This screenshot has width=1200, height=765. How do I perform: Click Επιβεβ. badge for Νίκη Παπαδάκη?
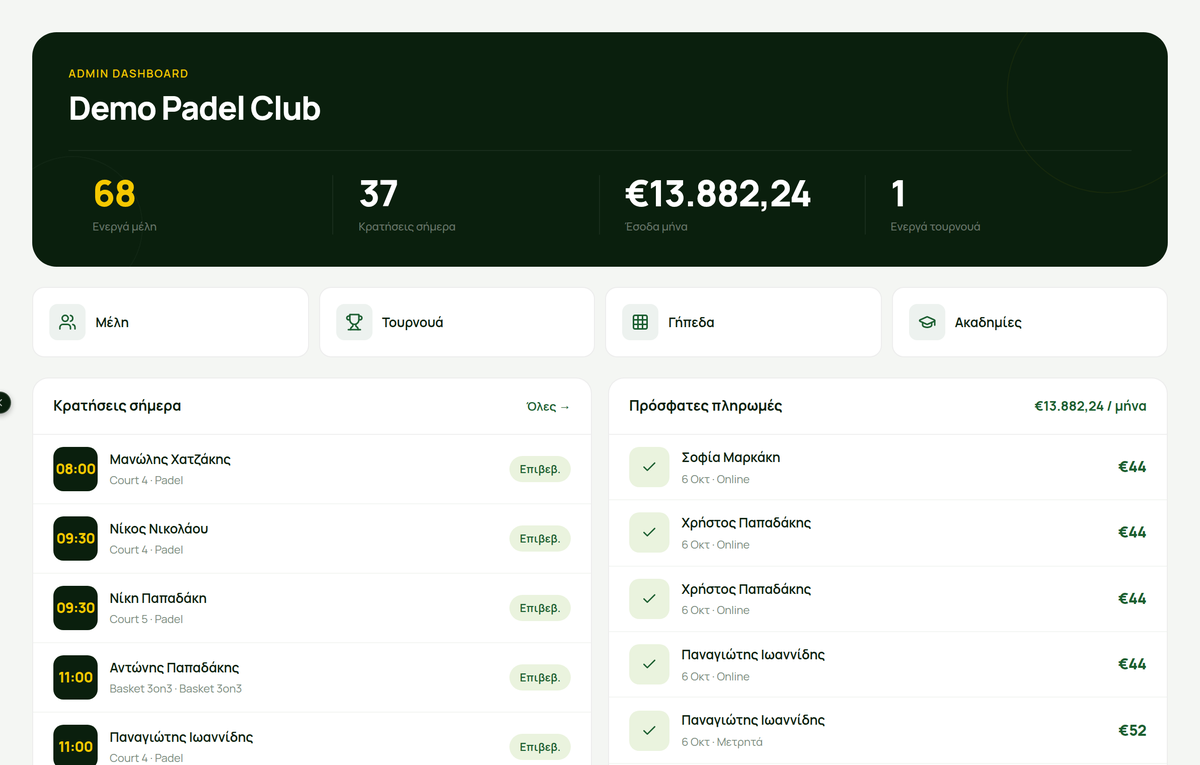tap(540, 608)
